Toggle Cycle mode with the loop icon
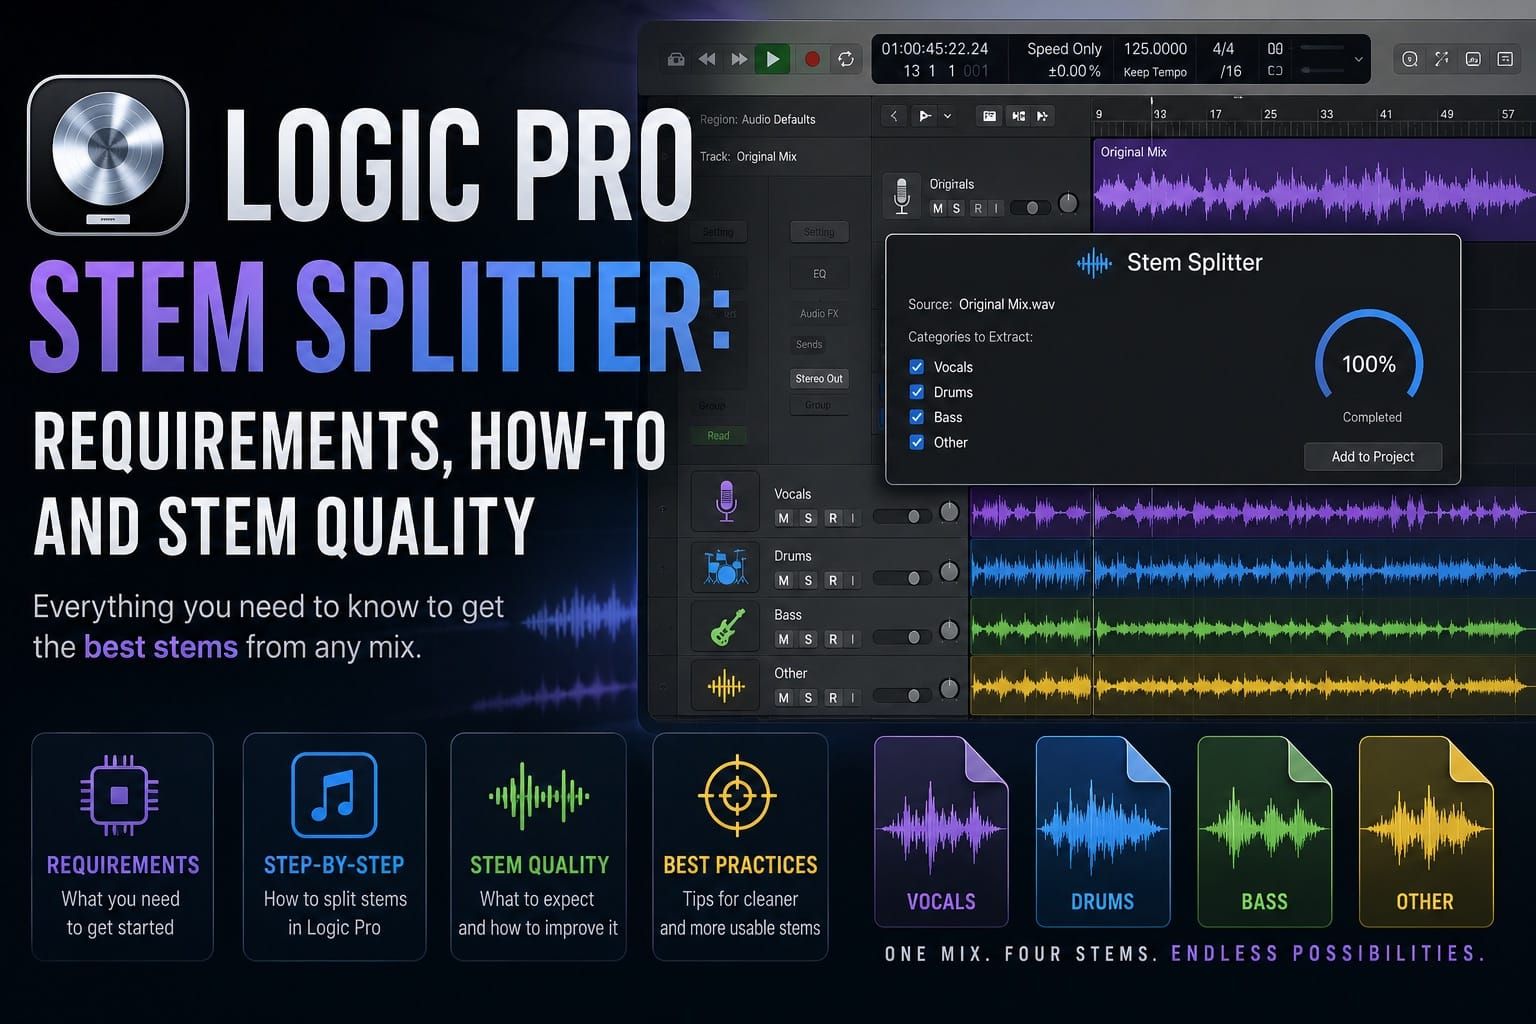The height and width of the screenshot is (1024, 1536). (846, 59)
